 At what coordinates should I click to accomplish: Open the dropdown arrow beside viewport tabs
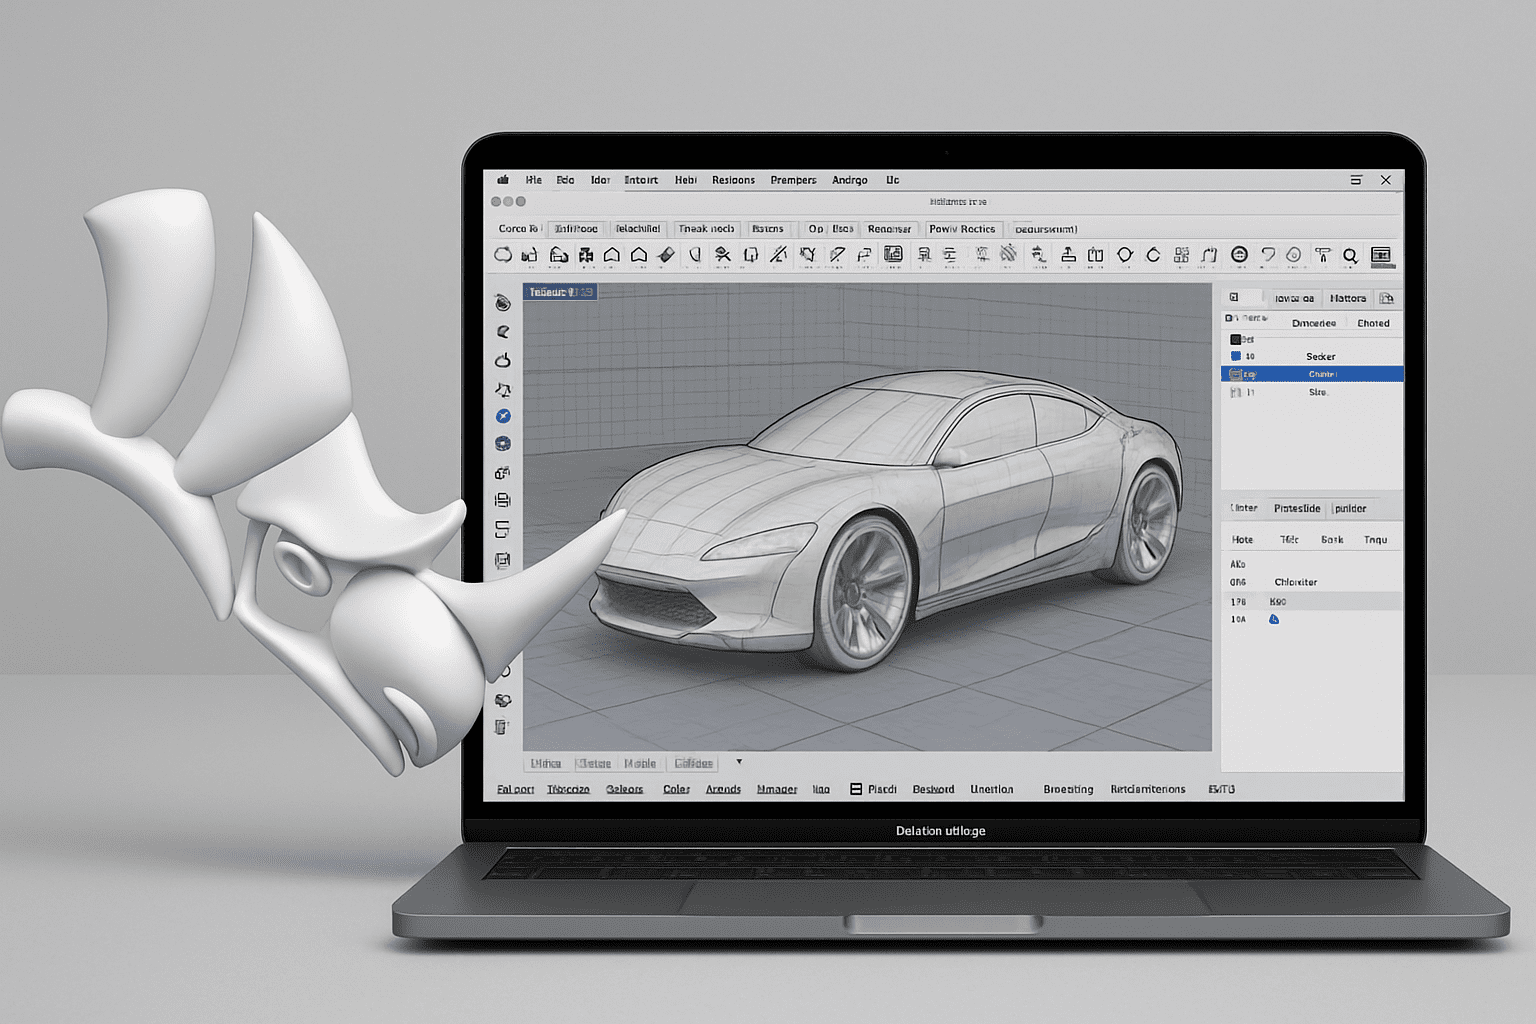pyautogui.click(x=739, y=762)
